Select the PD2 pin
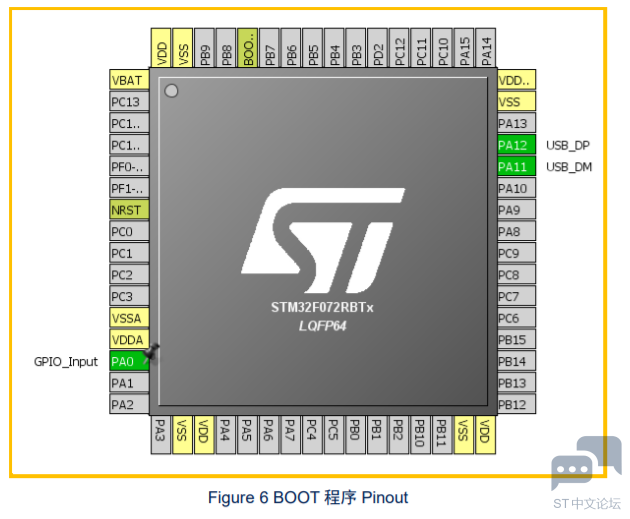The height and width of the screenshot is (519, 630). pos(378,48)
